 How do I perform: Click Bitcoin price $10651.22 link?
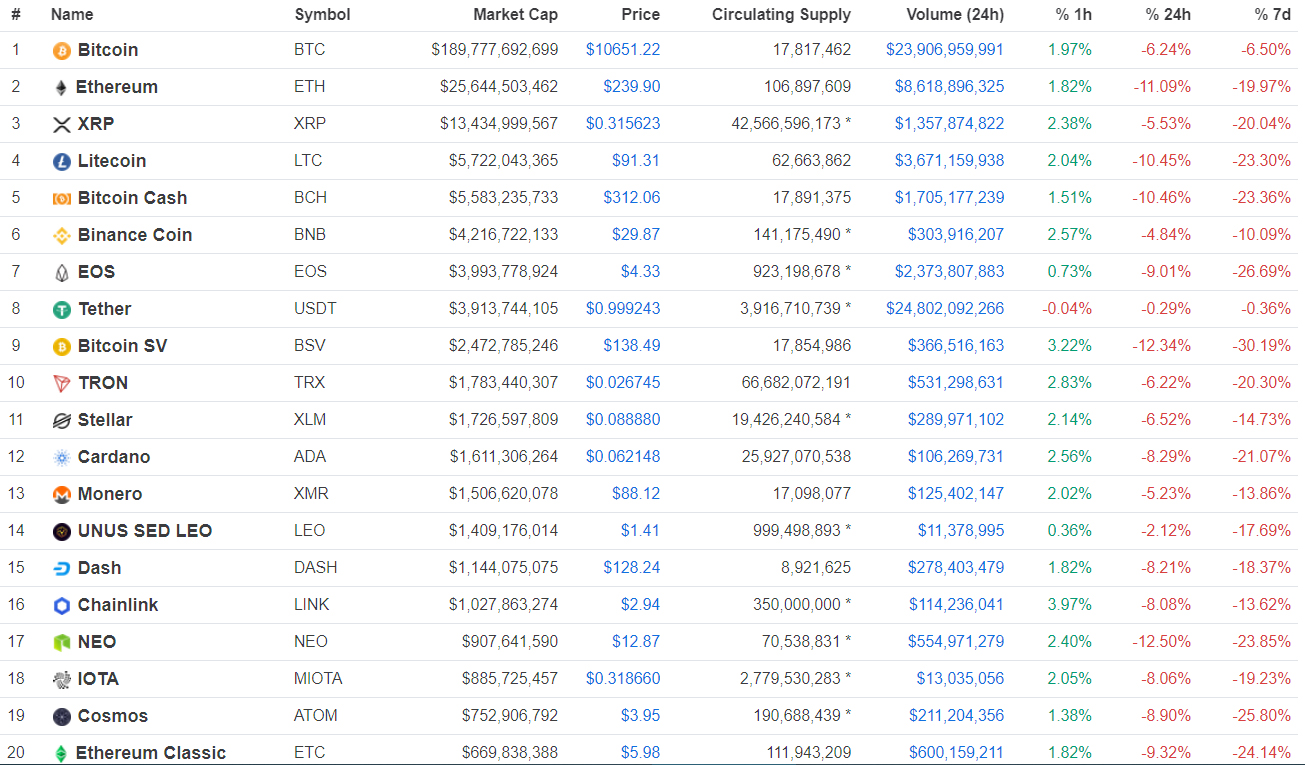623,50
